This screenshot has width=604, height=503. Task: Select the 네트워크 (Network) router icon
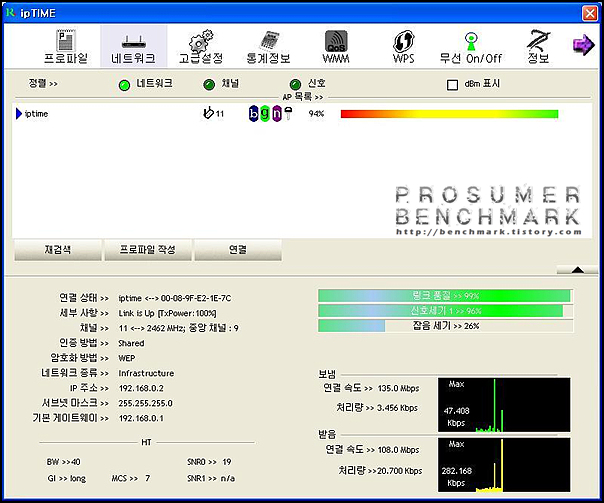[134, 47]
